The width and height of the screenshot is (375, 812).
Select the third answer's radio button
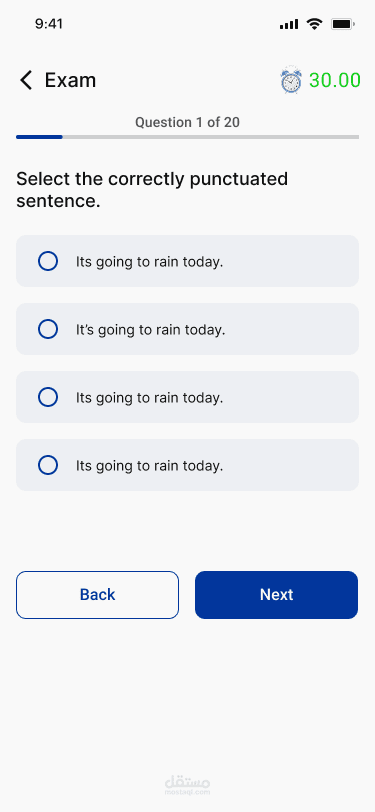(x=48, y=397)
